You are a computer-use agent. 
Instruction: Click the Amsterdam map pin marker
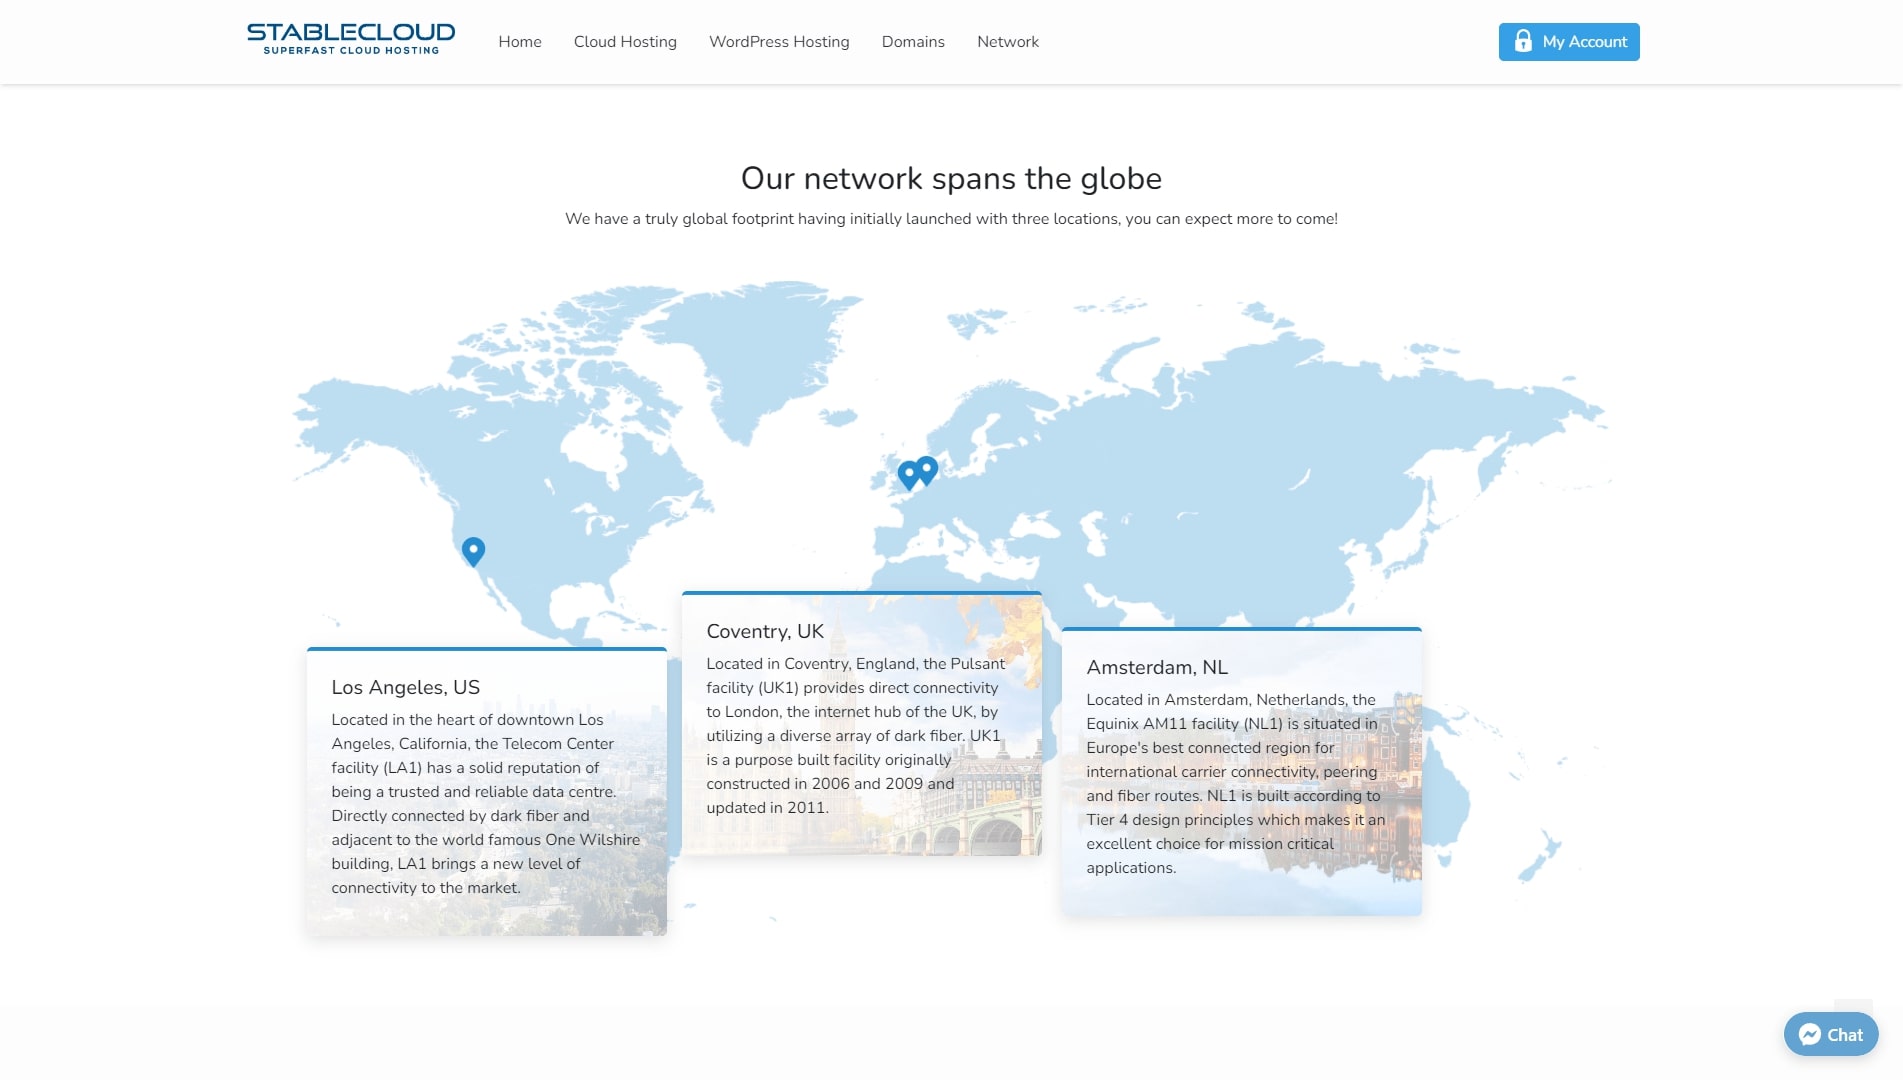[928, 468]
